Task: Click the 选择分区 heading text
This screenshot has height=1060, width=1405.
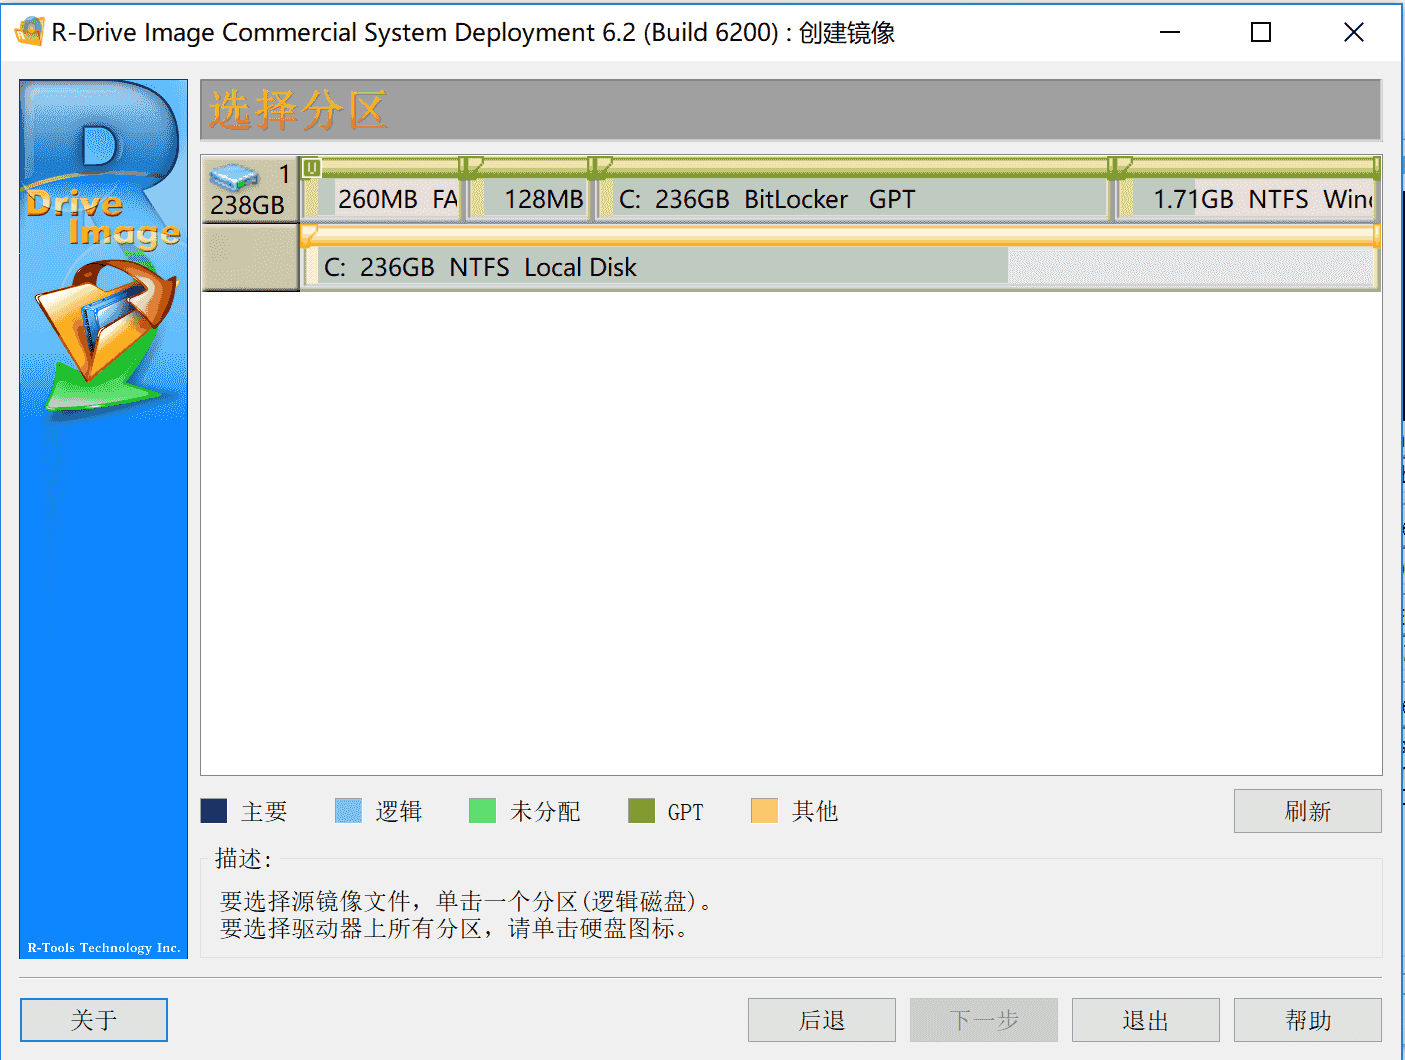Action: [297, 110]
